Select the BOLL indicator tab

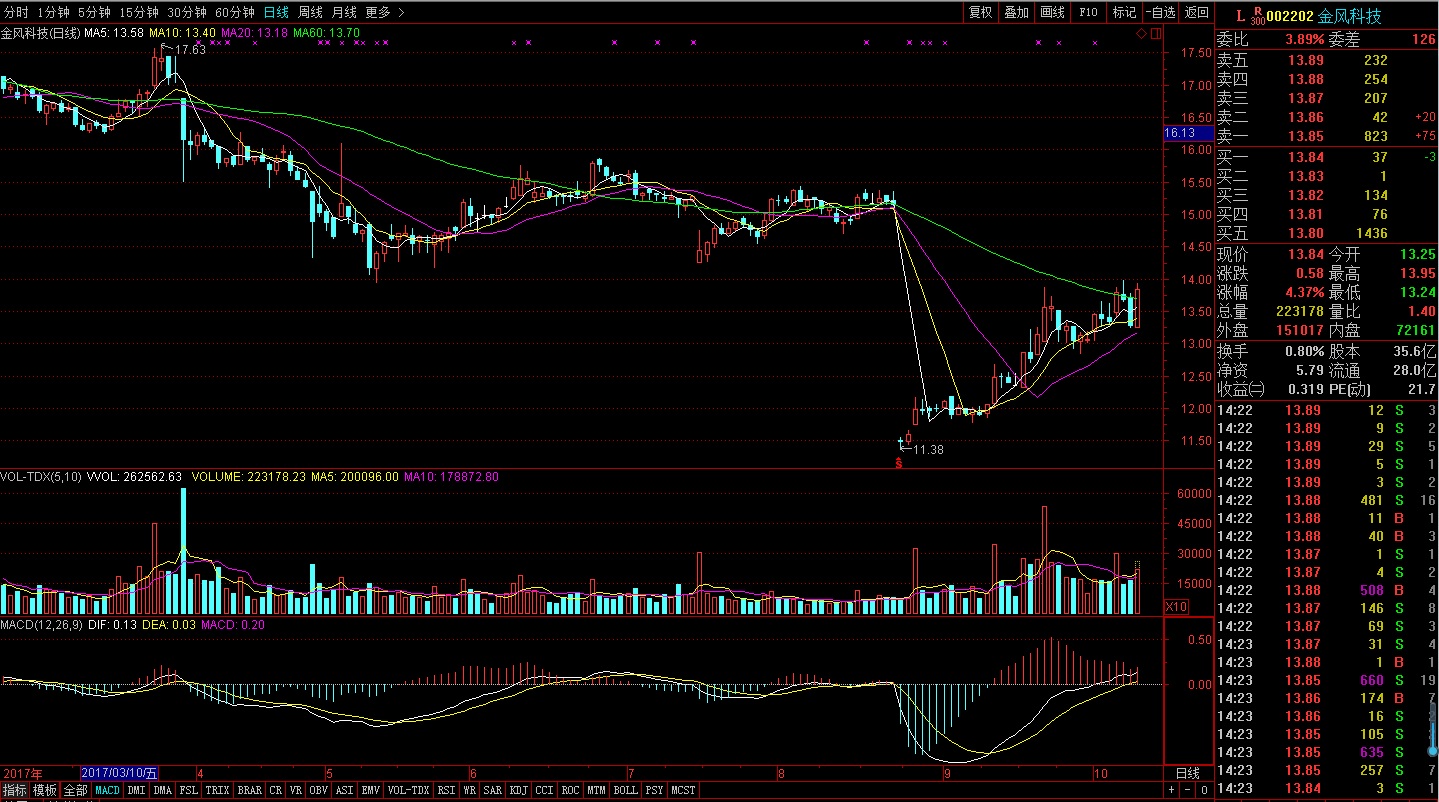(625, 790)
